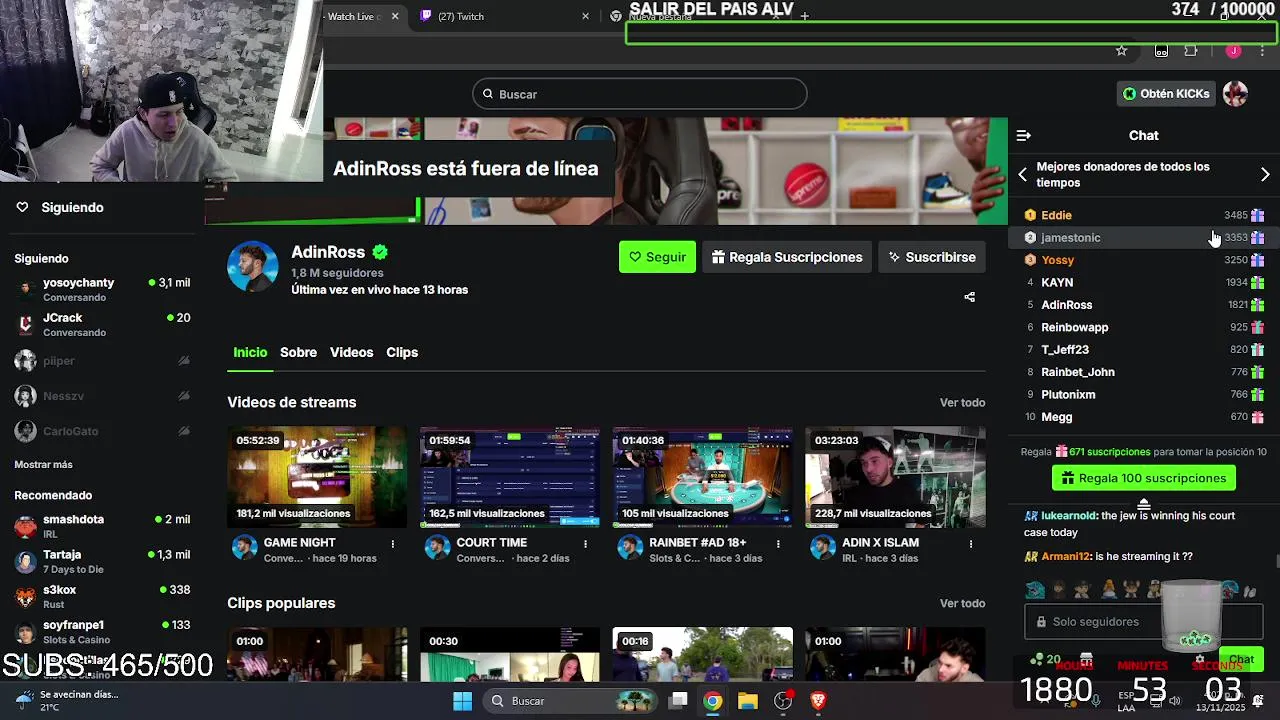Click Ver todo for Videos de streams
1280x720 pixels.
click(962, 402)
